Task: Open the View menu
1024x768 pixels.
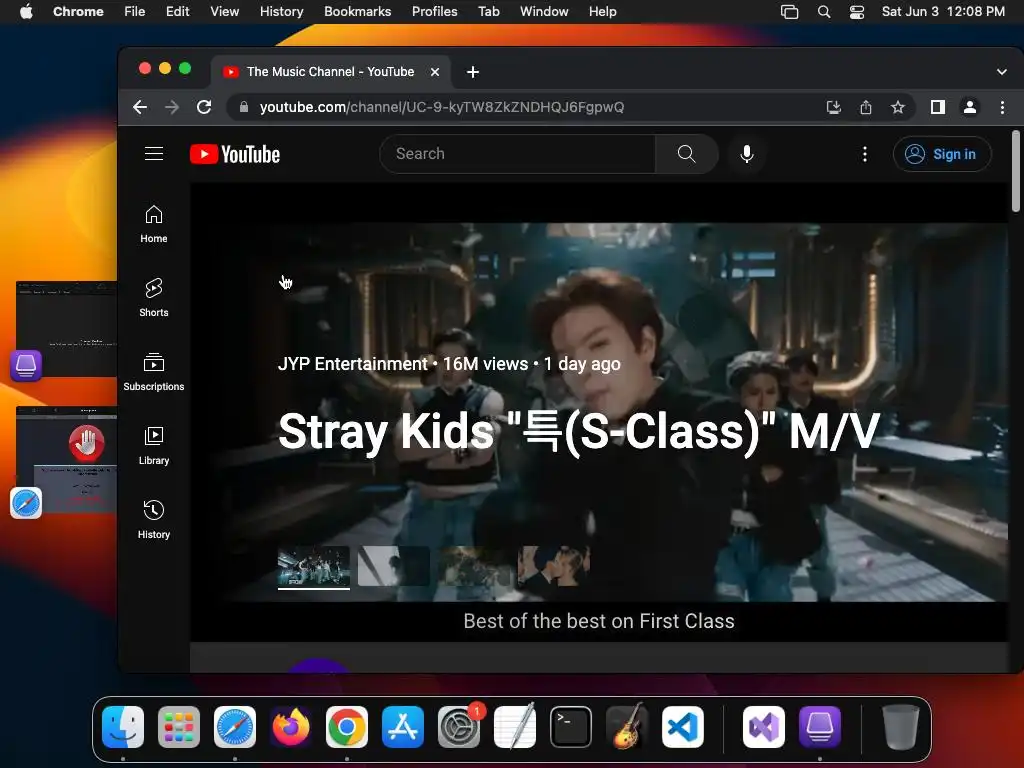Action: pos(224,11)
